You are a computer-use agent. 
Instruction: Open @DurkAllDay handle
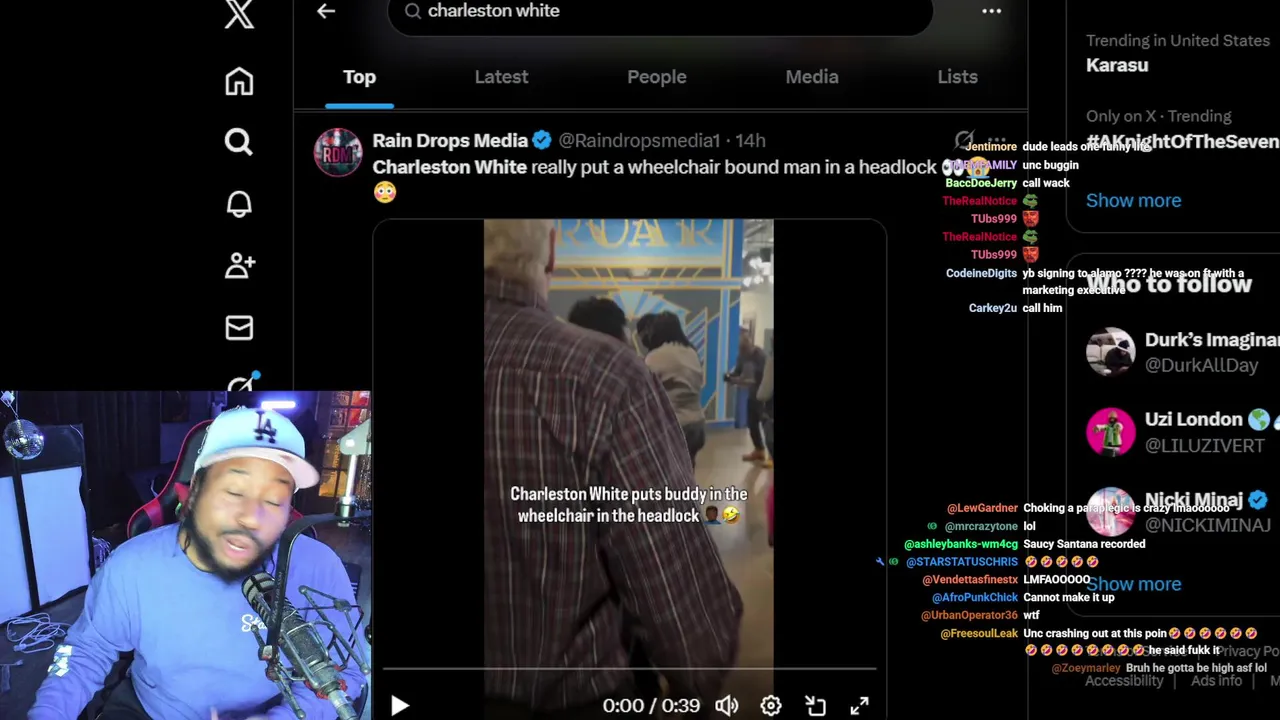tap(1201, 366)
